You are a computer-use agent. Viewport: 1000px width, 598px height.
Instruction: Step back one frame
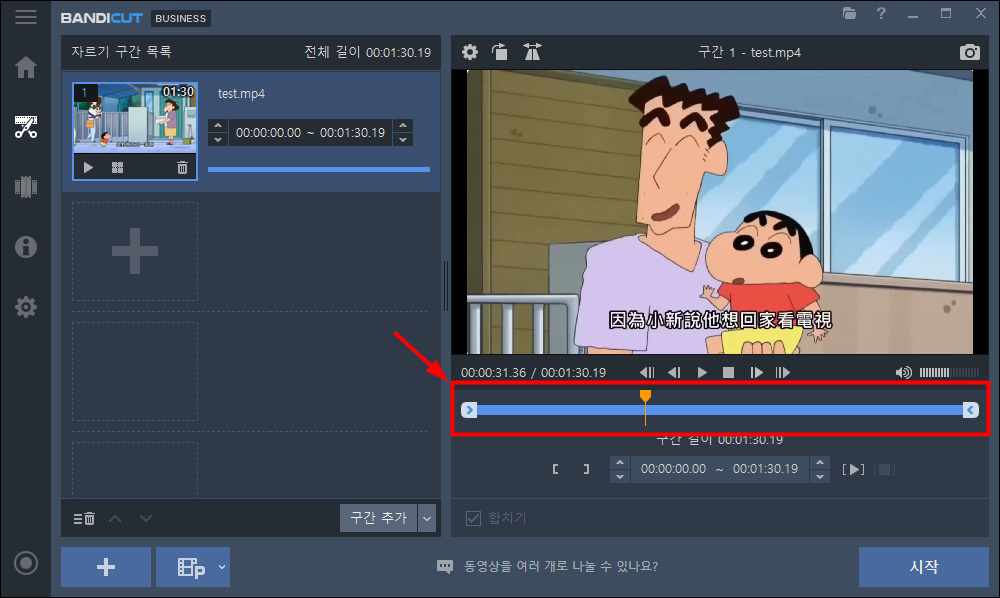pyautogui.click(x=674, y=372)
